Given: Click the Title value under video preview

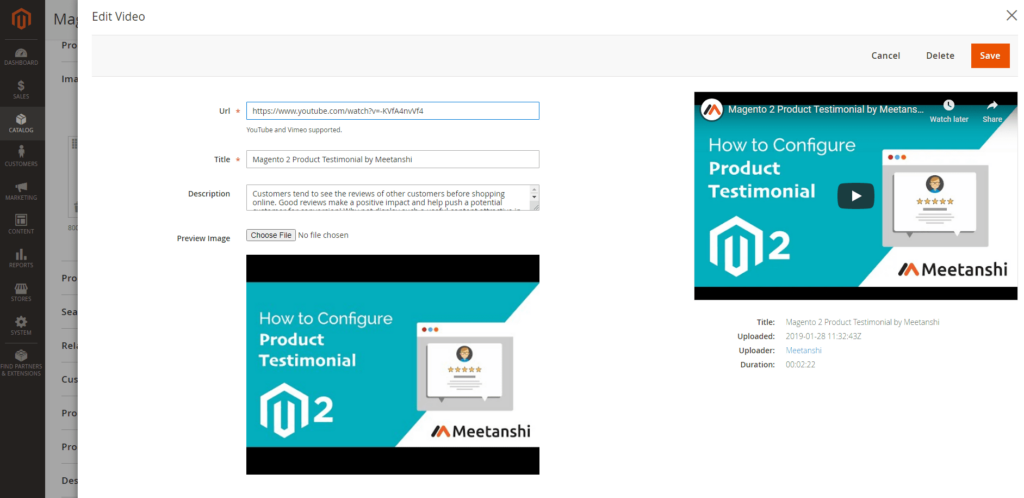Looking at the screenshot, I should [862, 322].
